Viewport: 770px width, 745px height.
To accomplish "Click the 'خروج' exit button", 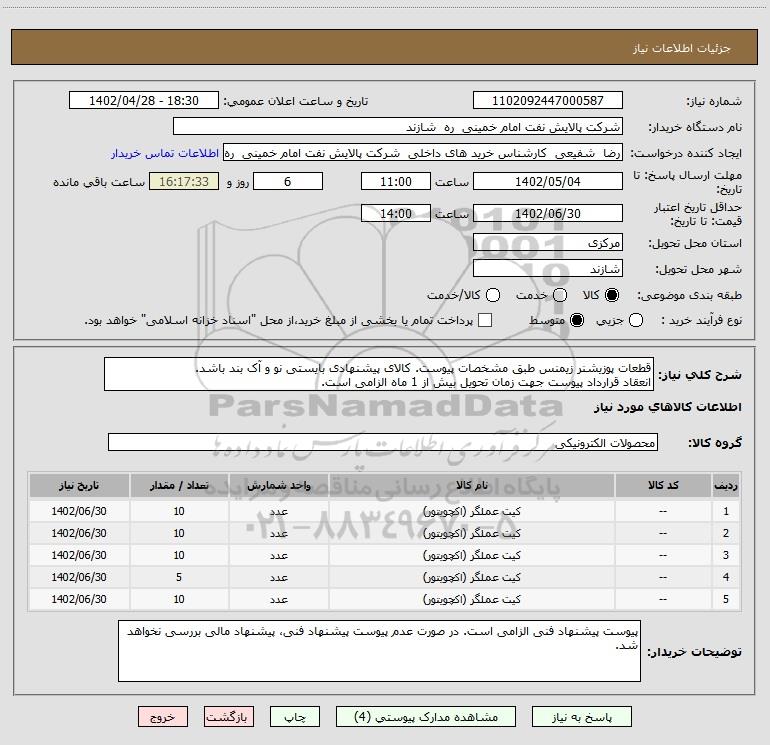I will 163,717.
